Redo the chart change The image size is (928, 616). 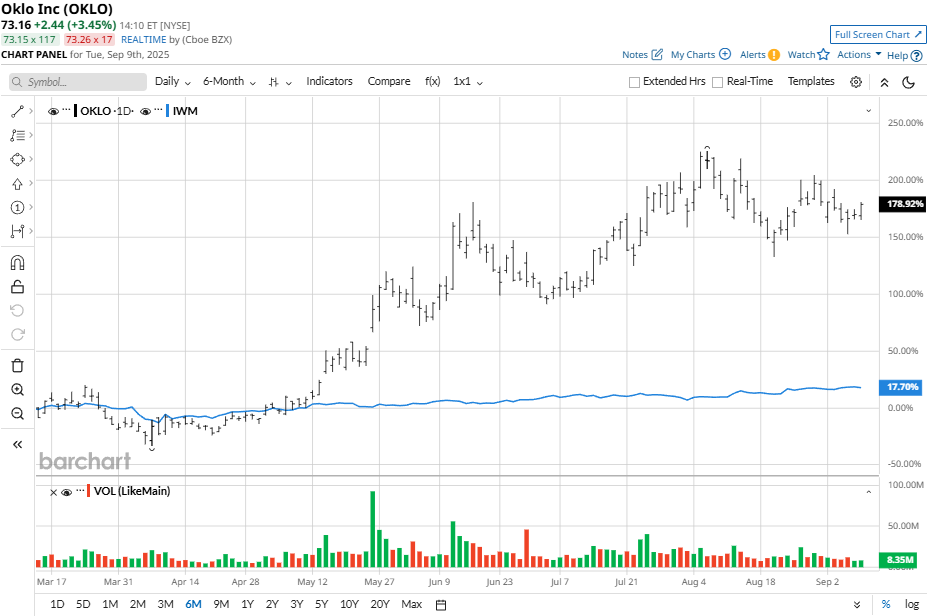click(x=17, y=334)
